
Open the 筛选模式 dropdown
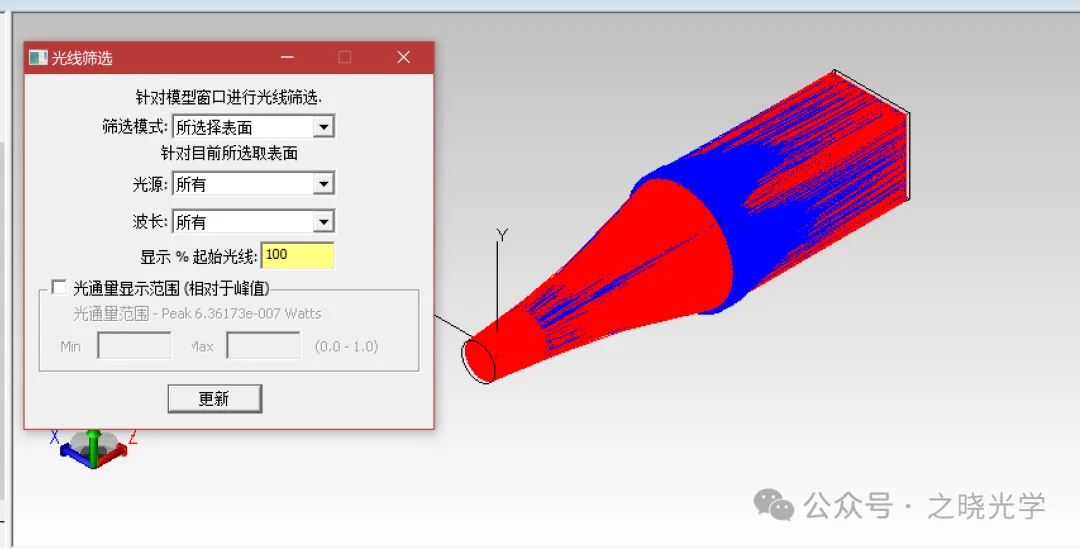322,127
